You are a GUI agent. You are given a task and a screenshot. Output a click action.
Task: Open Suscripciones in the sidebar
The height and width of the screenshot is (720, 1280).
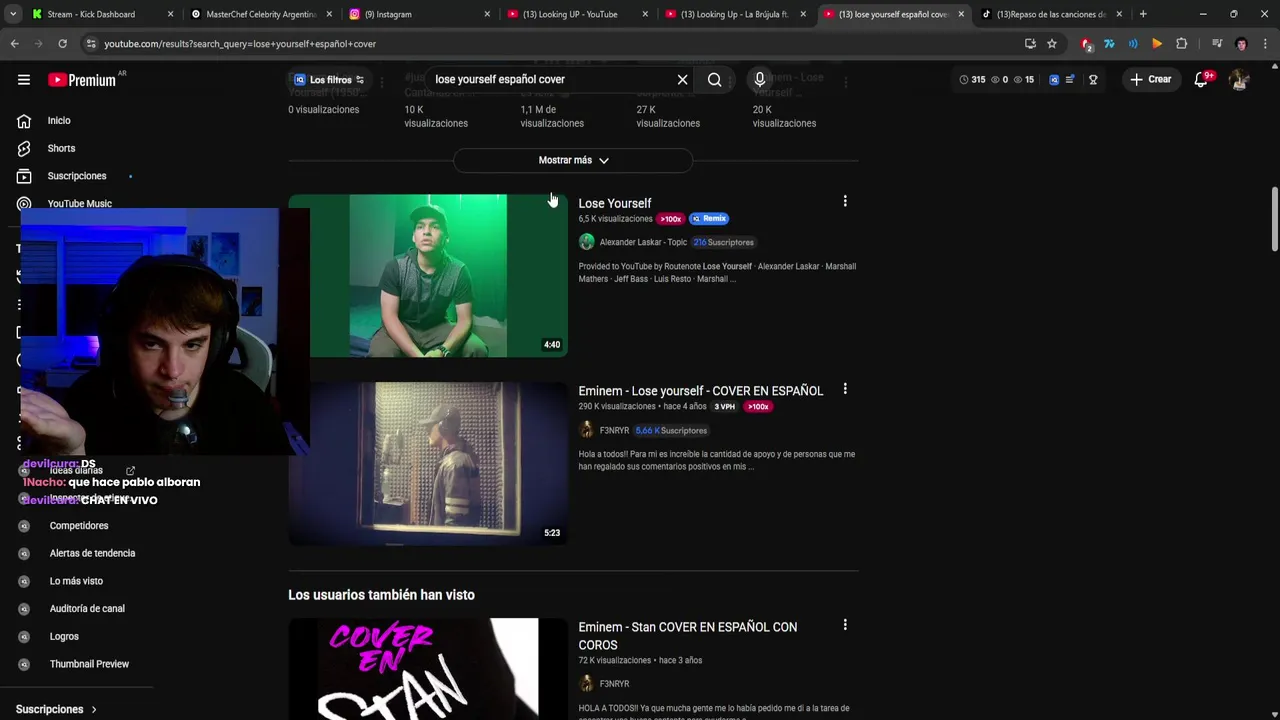76,176
